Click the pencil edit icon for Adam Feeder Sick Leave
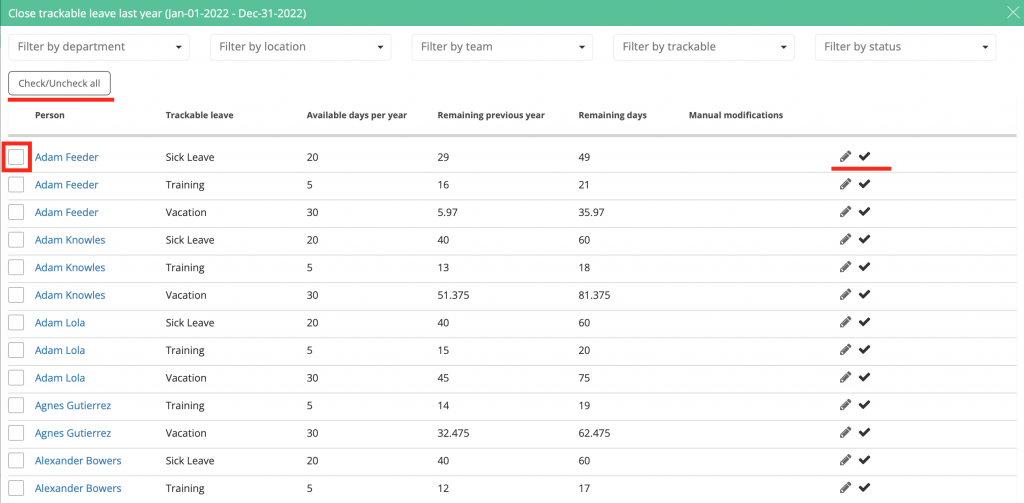This screenshot has height=503, width=1024. 846,156
